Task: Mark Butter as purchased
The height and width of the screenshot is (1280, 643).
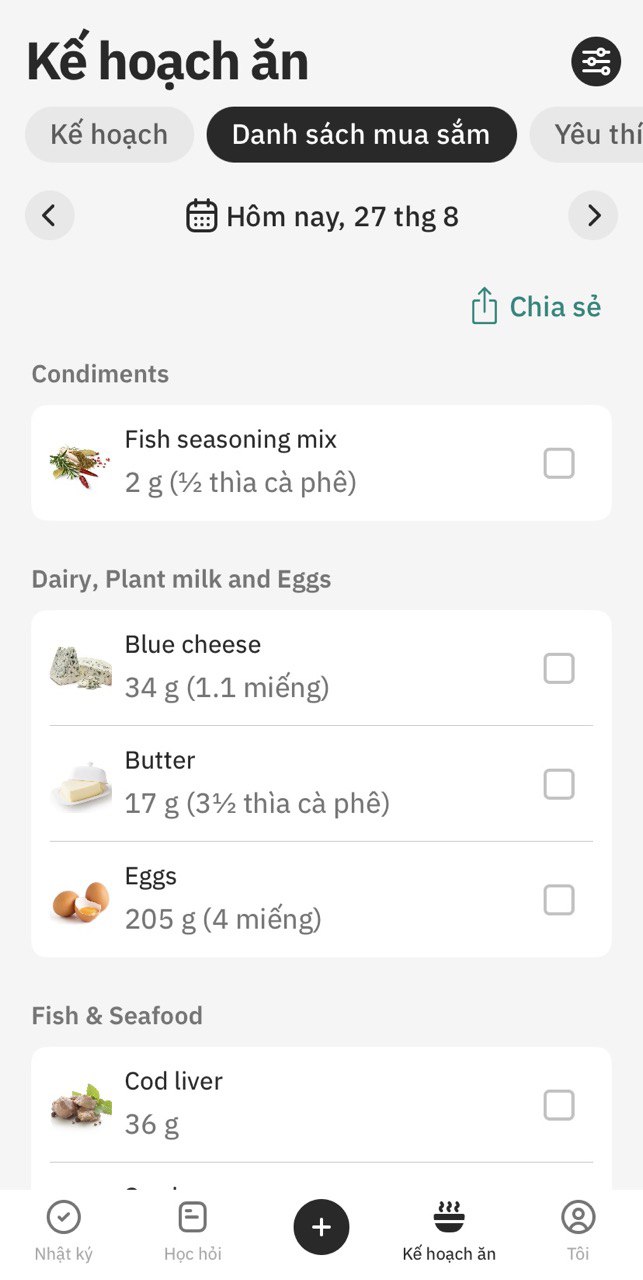Action: point(559,784)
